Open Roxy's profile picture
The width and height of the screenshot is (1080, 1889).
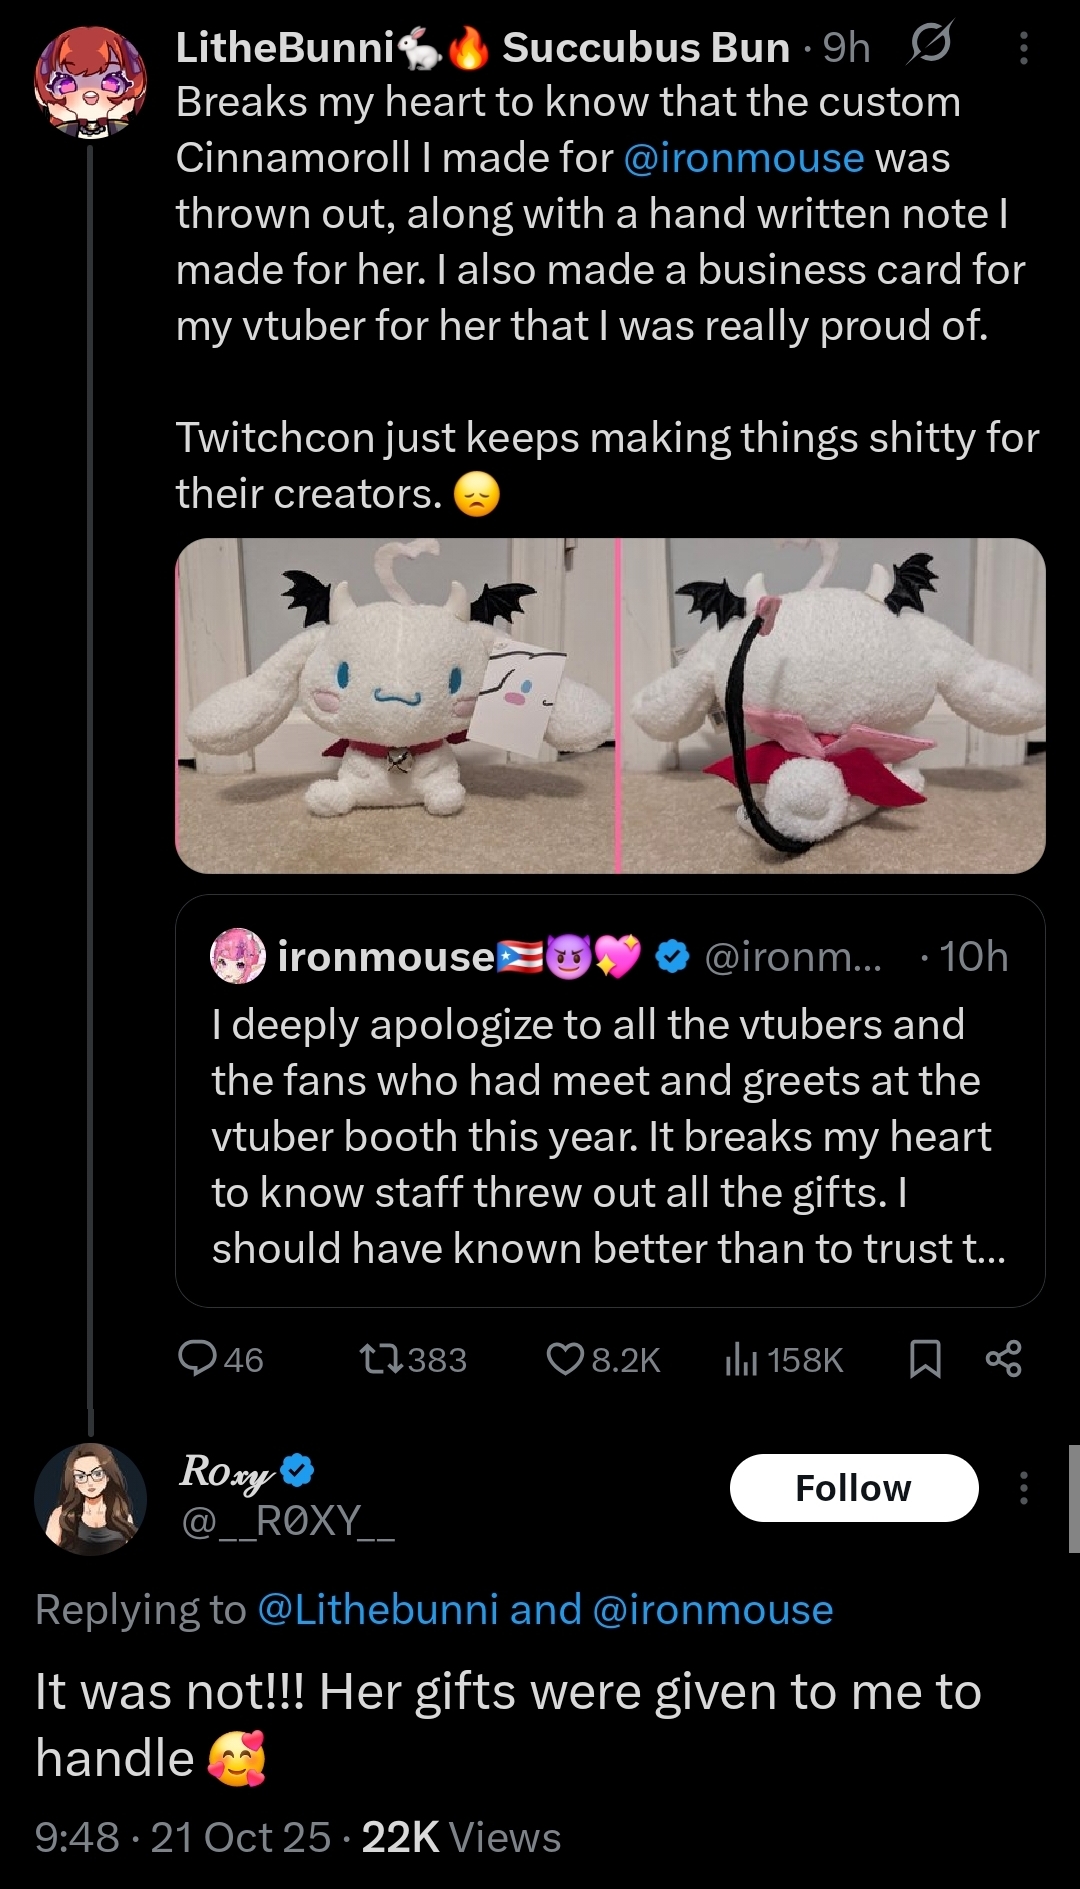[x=90, y=1498]
